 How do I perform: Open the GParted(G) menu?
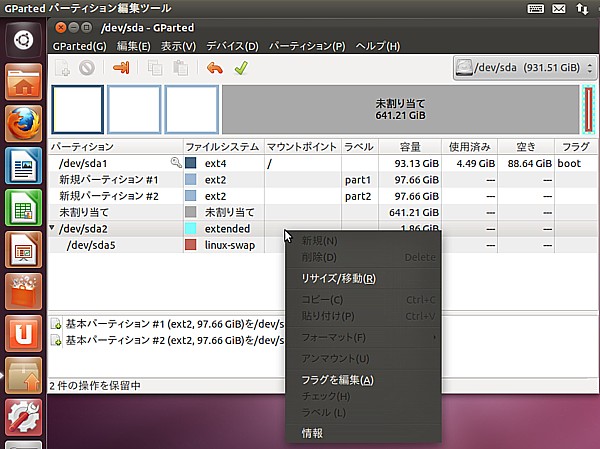[x=80, y=46]
